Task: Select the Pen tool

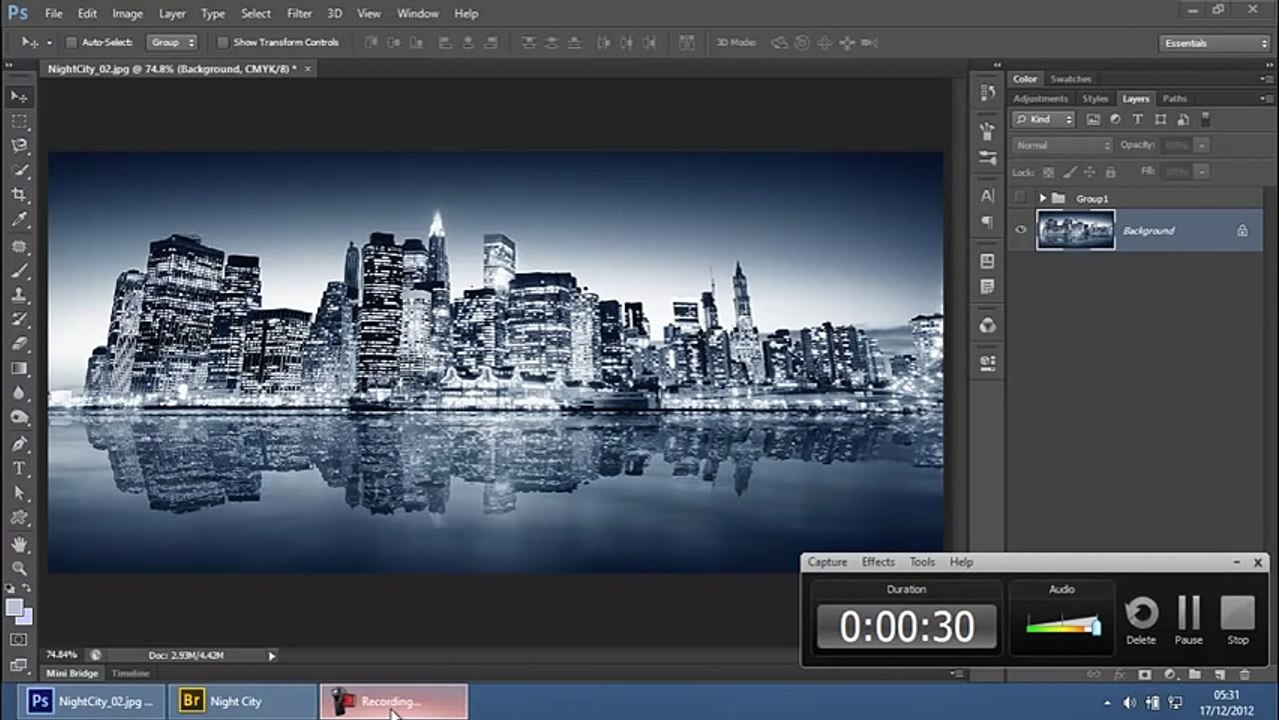Action: (19, 444)
